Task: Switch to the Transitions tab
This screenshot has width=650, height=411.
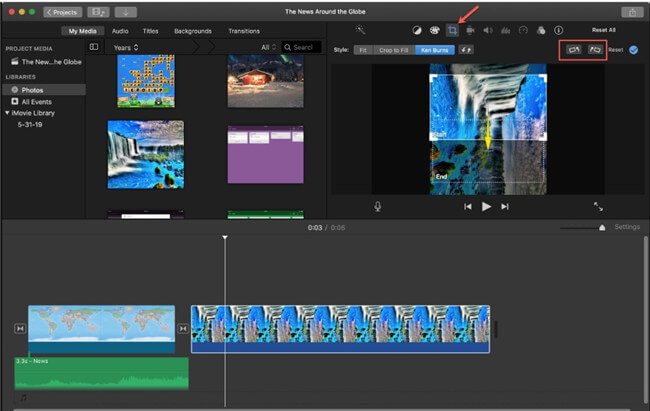Action: [x=244, y=31]
